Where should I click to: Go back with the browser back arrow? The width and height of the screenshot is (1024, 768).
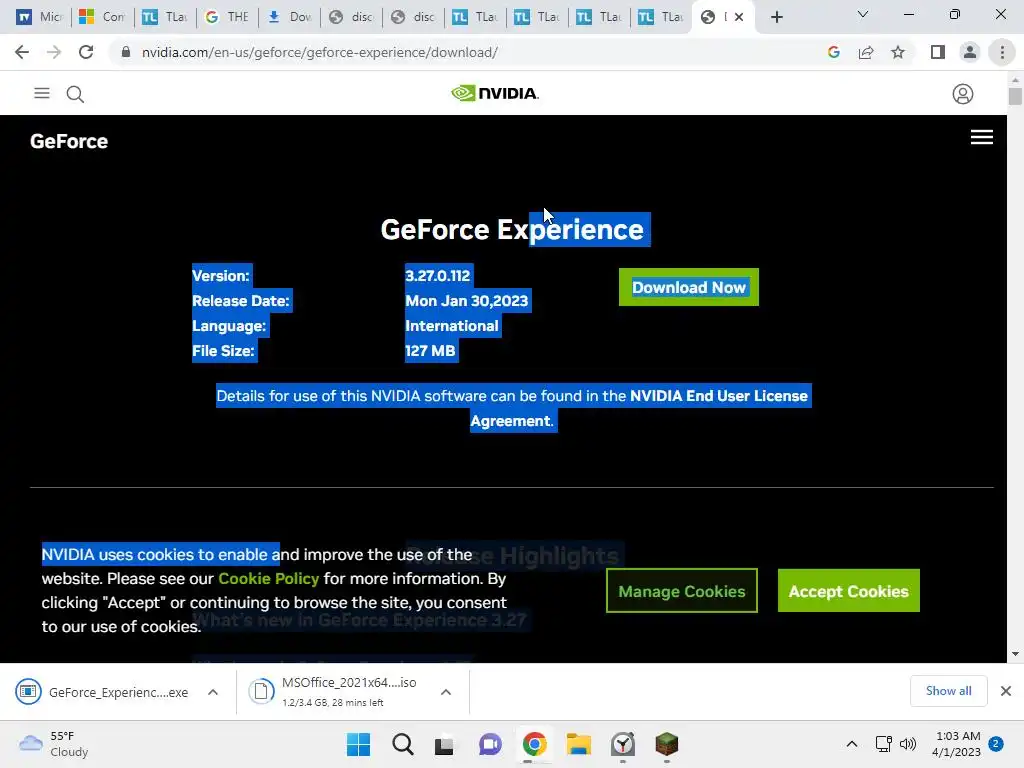[x=22, y=52]
